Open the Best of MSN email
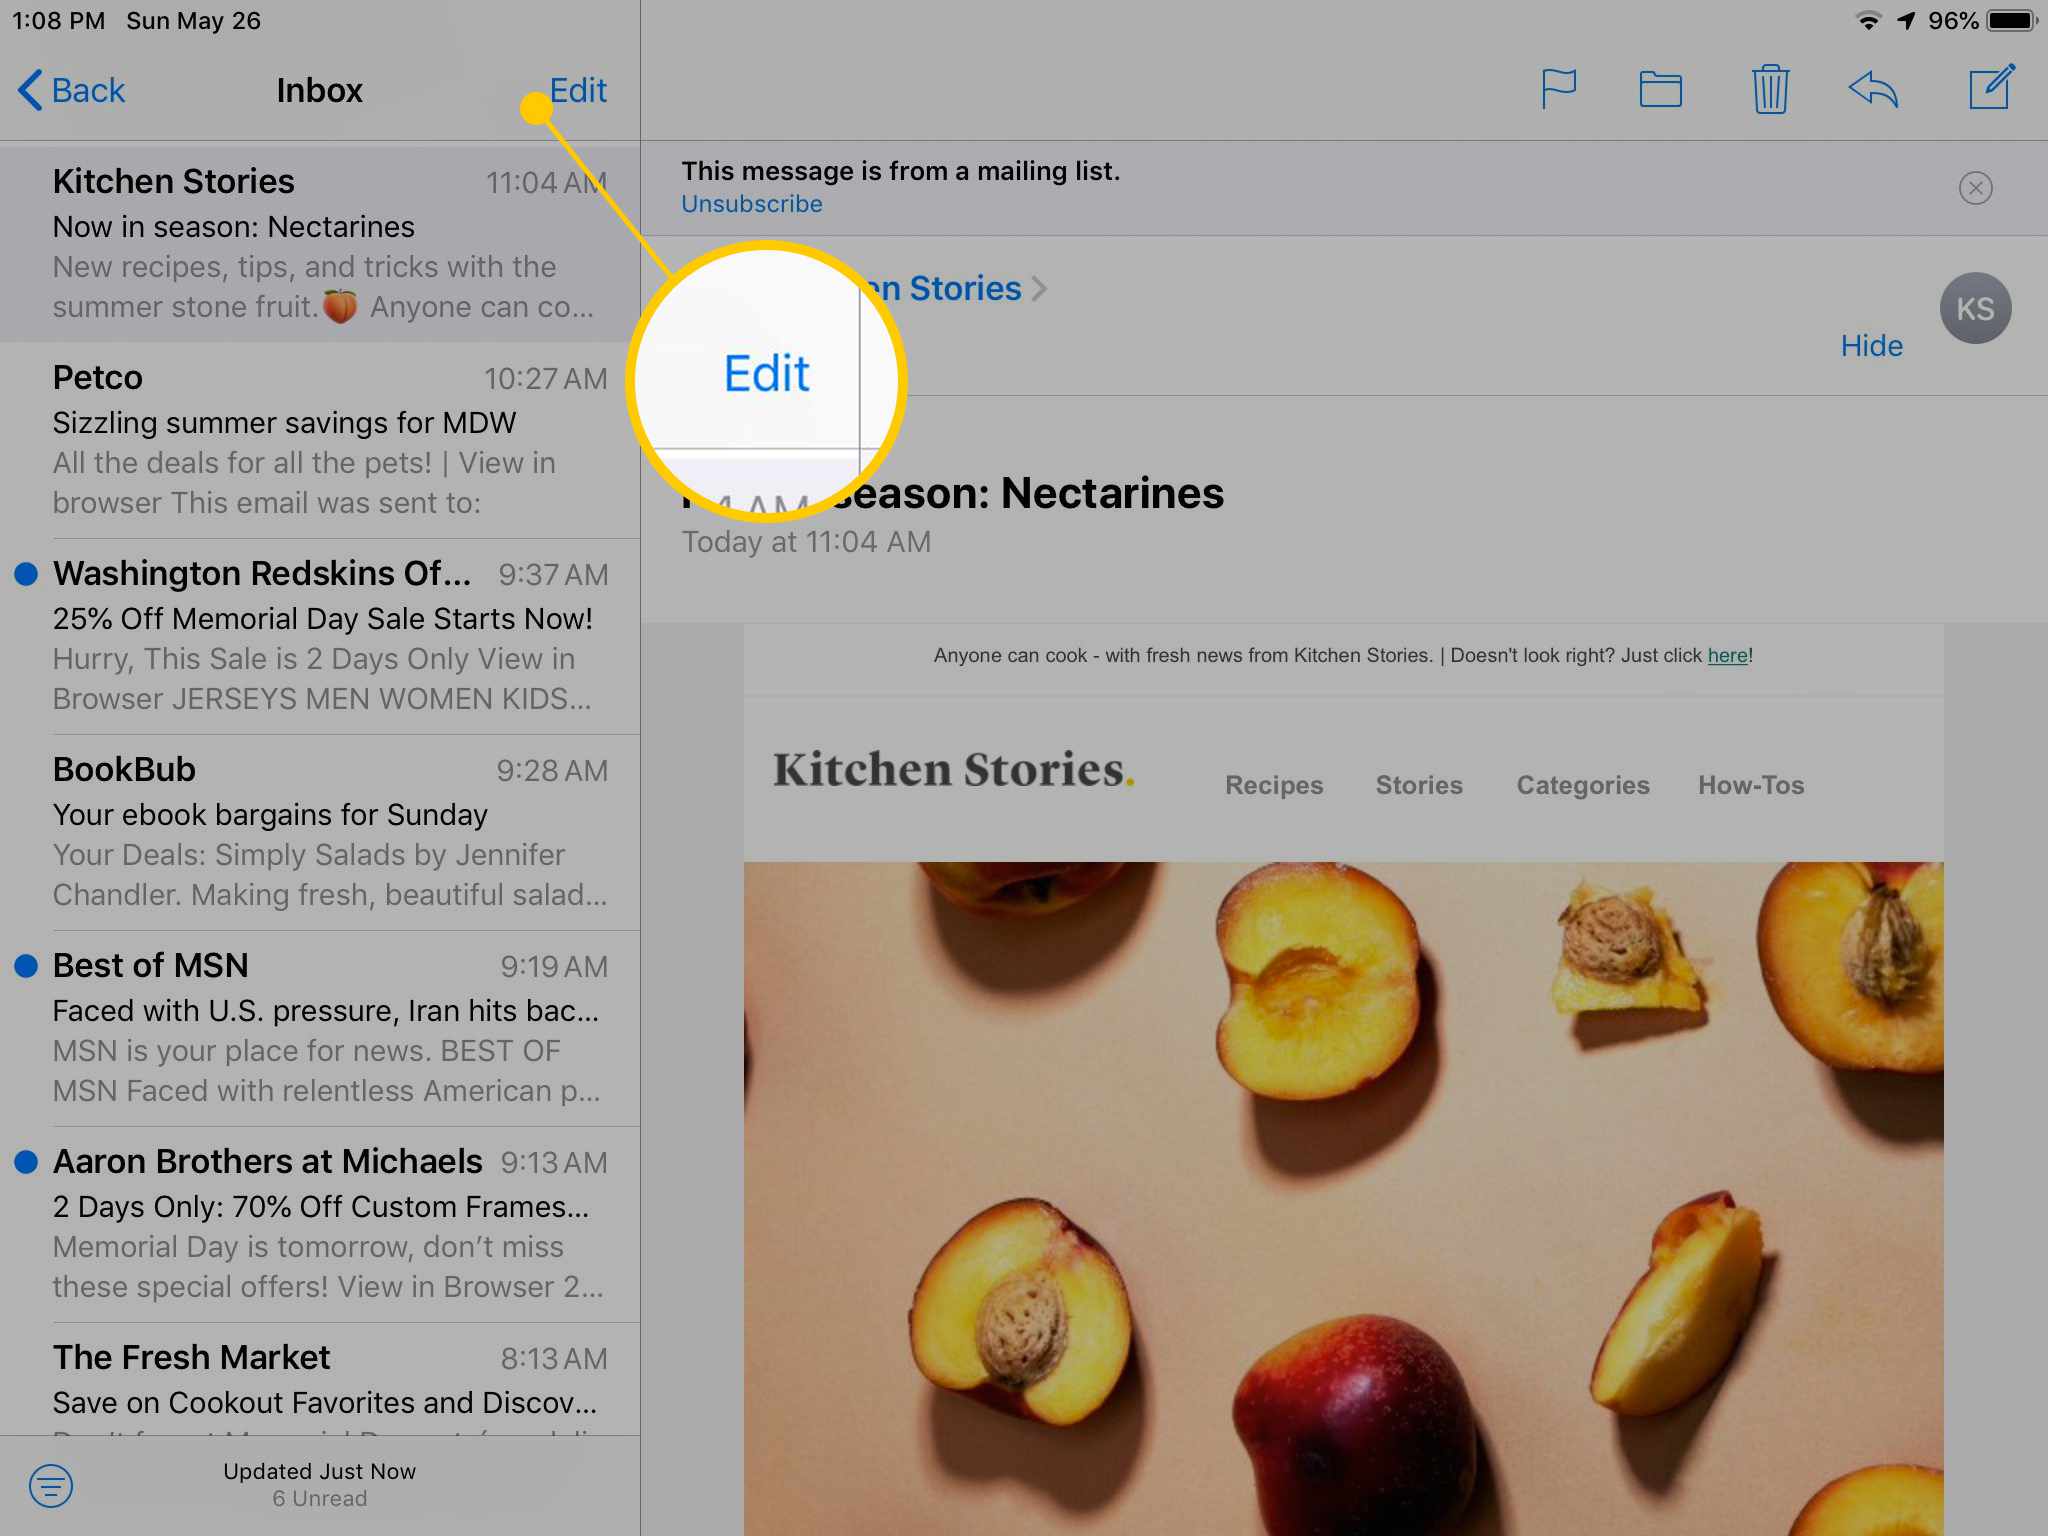The height and width of the screenshot is (1536, 2048). click(320, 1028)
